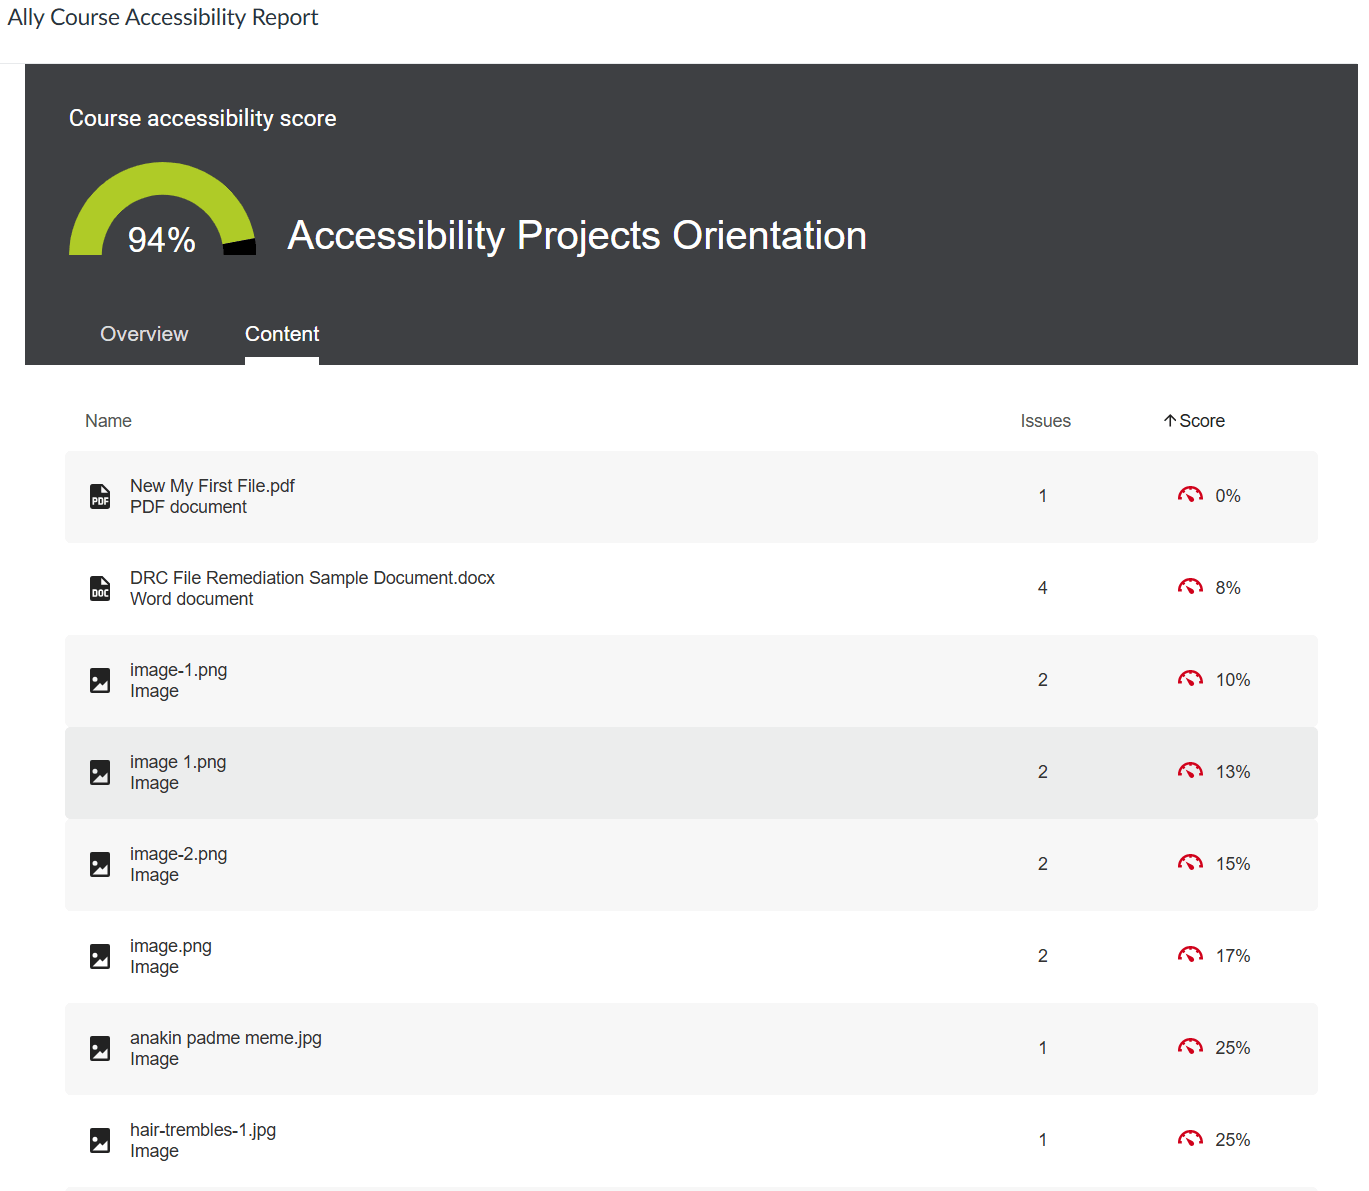The width and height of the screenshot is (1369, 1191).
Task: Click the image-2.png file name
Action: pyautogui.click(x=178, y=853)
